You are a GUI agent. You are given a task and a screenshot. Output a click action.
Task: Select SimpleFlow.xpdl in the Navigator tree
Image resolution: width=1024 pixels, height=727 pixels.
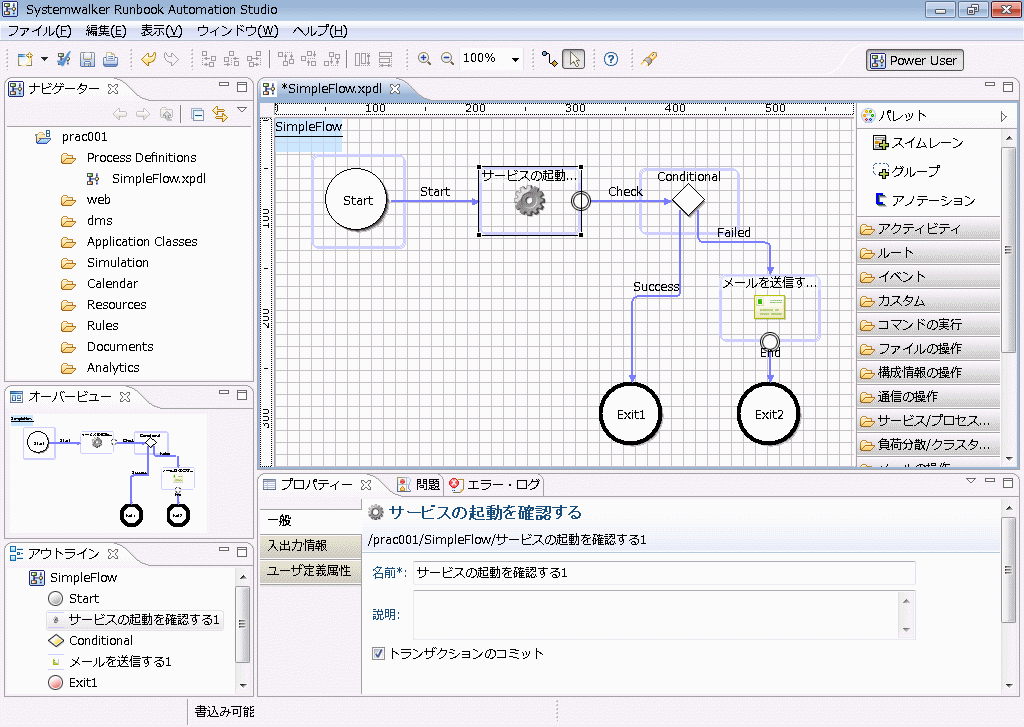point(159,178)
